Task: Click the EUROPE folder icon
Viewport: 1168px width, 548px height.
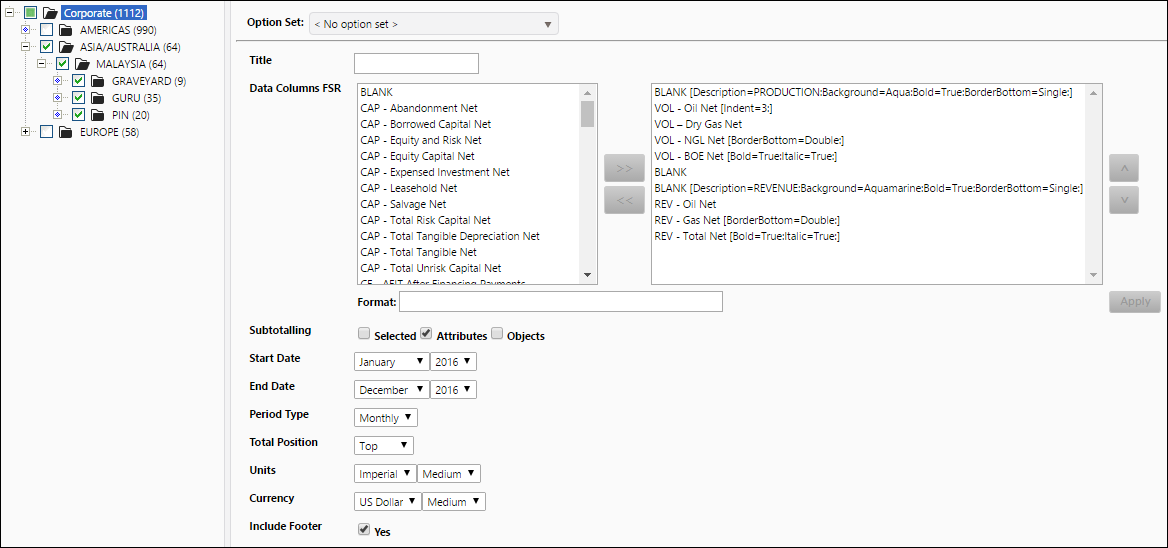Action: (66, 133)
